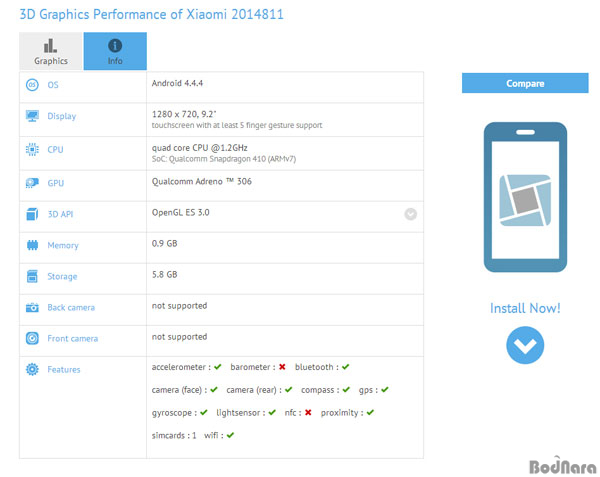Click the GPU card icon
This screenshot has width=600, height=477.
(x=32, y=183)
